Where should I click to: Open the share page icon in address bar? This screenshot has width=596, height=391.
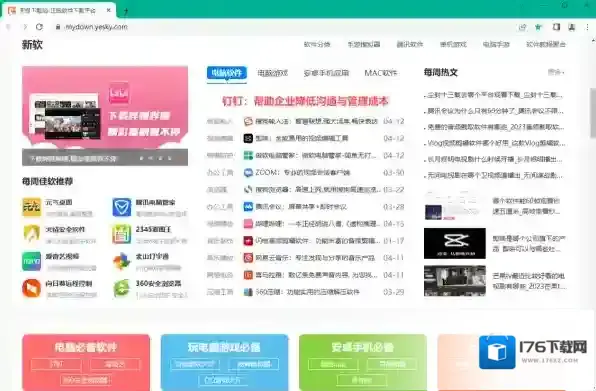tap(523, 27)
